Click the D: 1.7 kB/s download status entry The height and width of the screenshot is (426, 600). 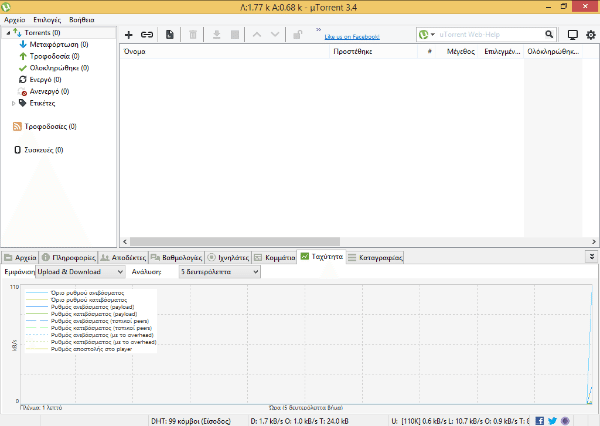(299, 421)
